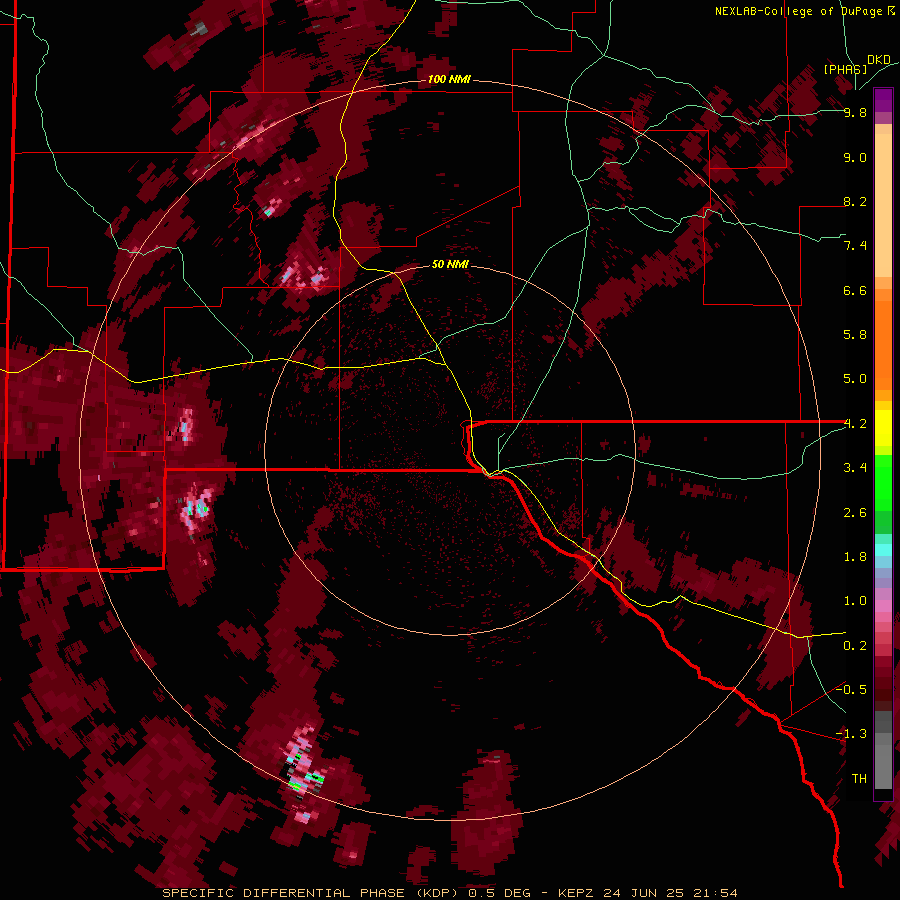Select the 2.6 value on the color scale

[855, 513]
